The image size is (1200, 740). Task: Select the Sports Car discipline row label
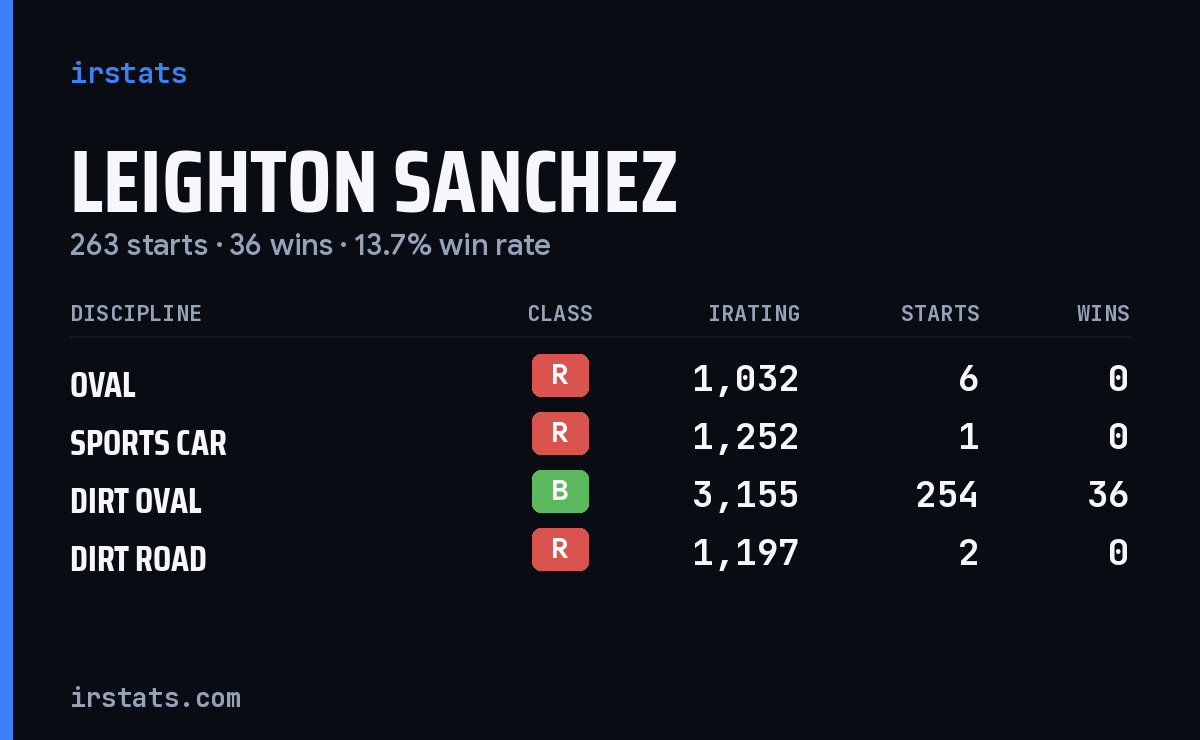(x=148, y=443)
